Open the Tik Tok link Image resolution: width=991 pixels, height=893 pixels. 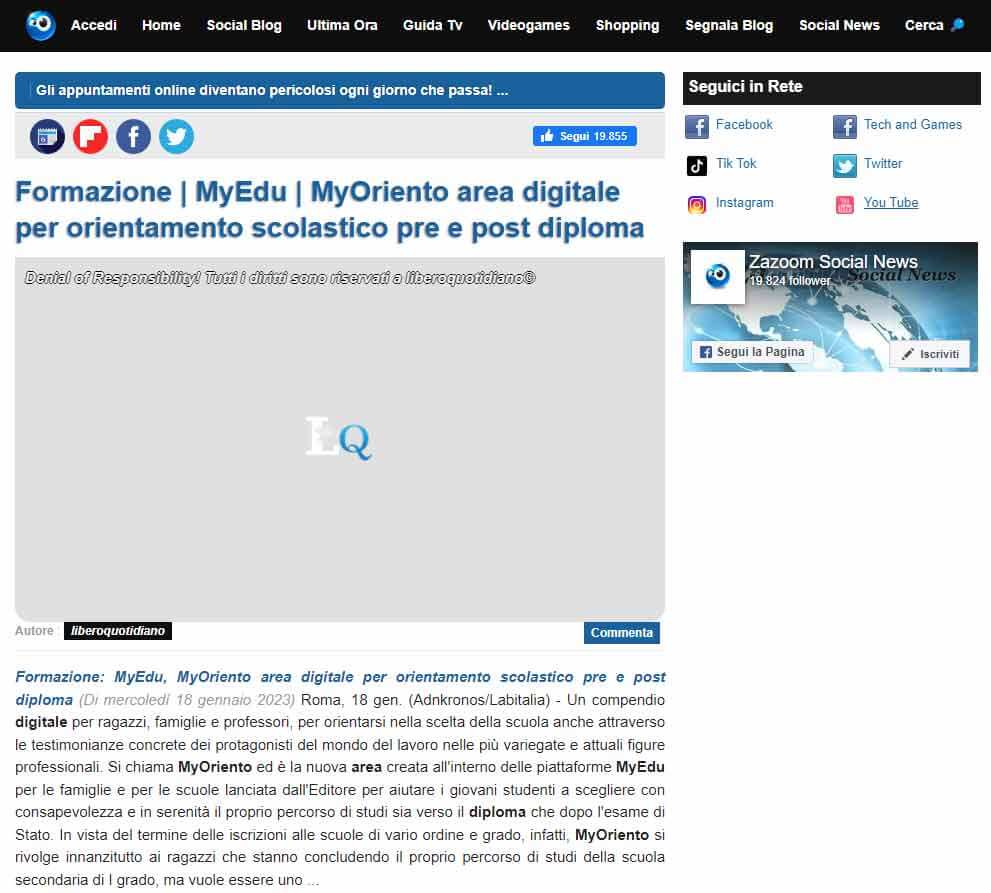(x=736, y=164)
